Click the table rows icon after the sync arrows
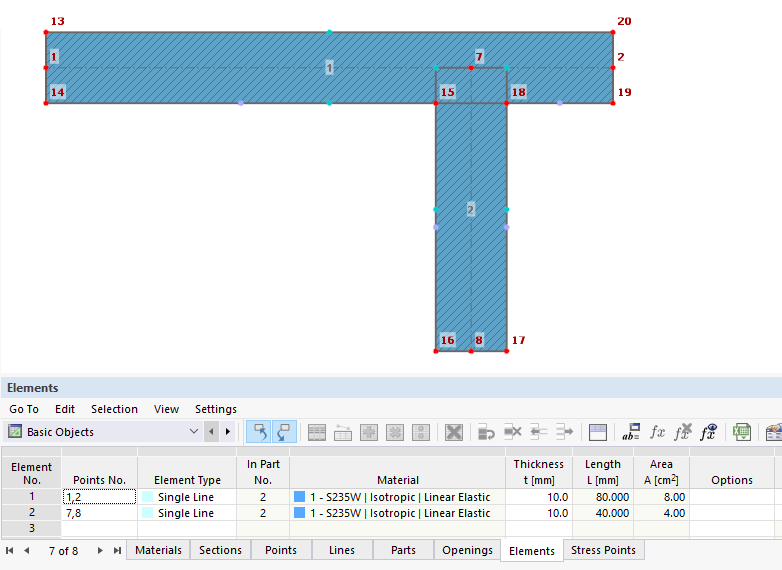The image size is (782, 570). click(x=317, y=432)
